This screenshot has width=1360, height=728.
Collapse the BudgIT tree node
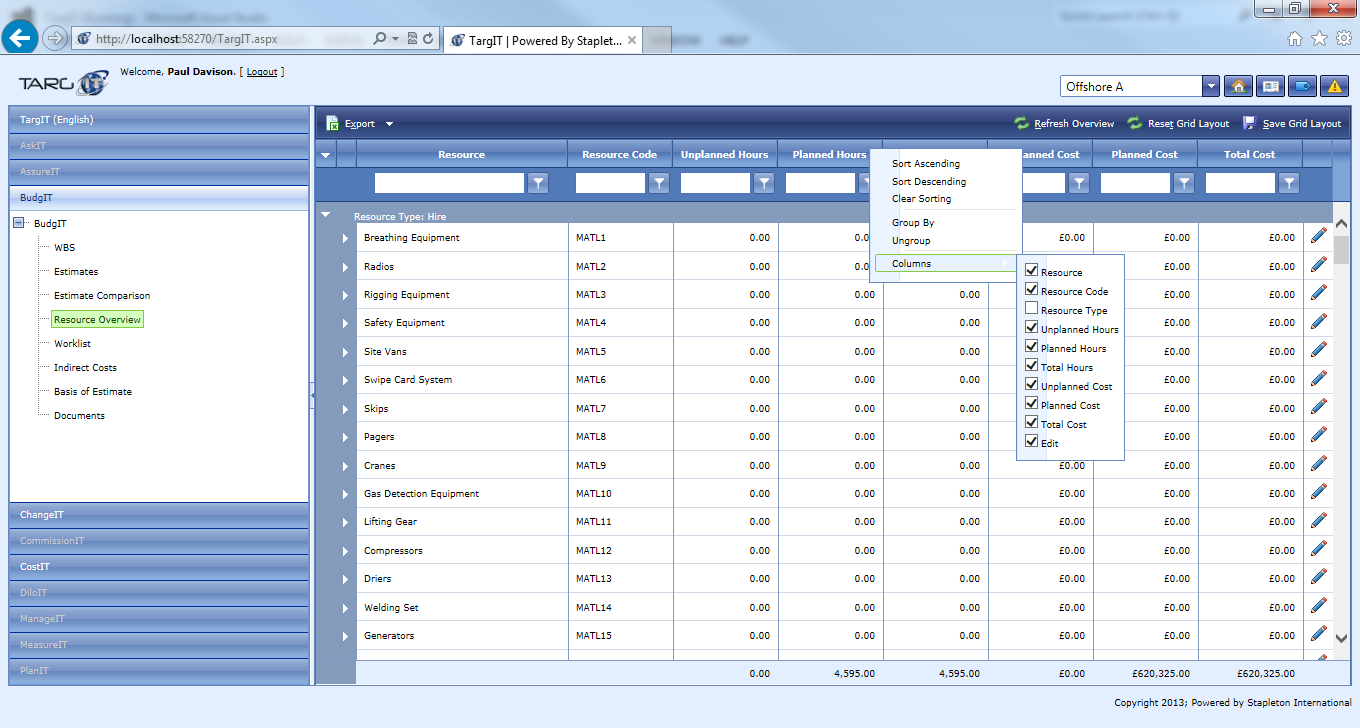pos(19,223)
